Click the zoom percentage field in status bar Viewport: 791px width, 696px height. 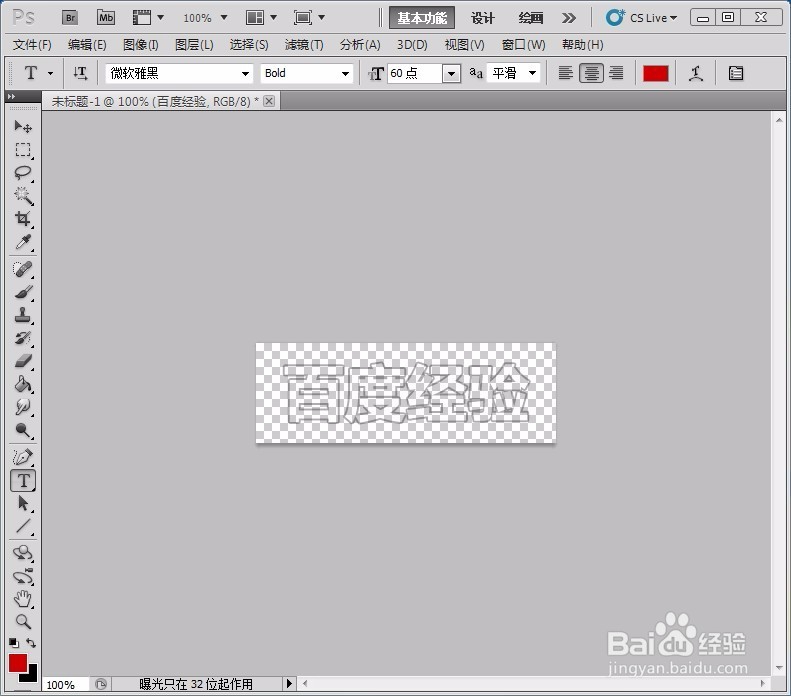pos(65,684)
